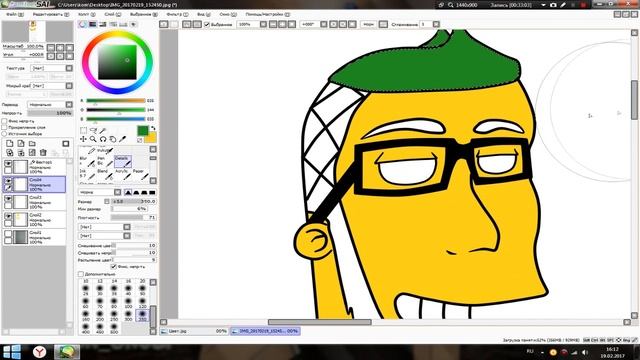The height and width of the screenshot is (360, 640).
Task: Select the rotate view tool
Action: 103,139
